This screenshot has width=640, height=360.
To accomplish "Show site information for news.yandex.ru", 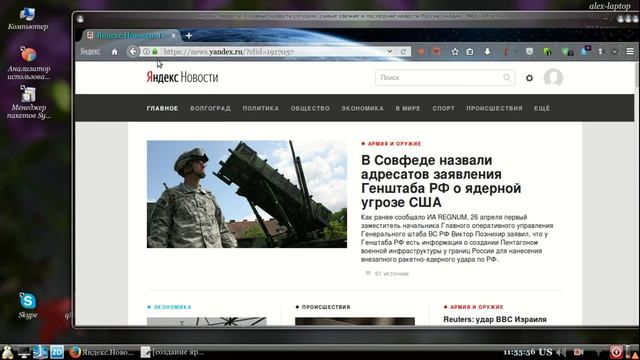I will 146,52.
